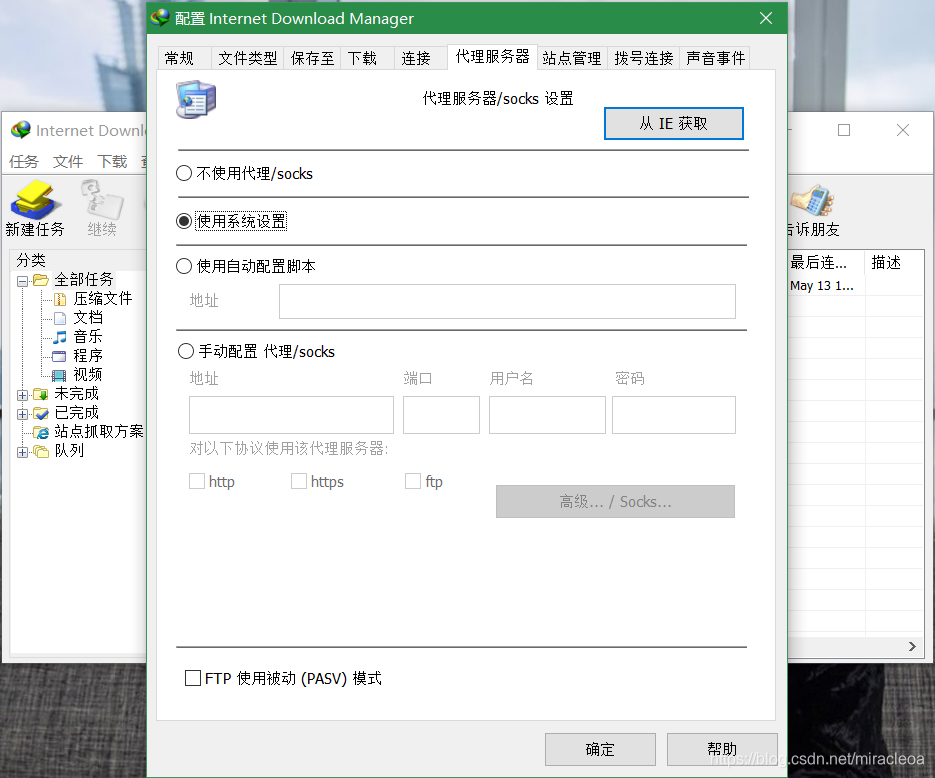Select the 音乐 music note icon
This screenshot has width=935, height=778.
(60, 337)
